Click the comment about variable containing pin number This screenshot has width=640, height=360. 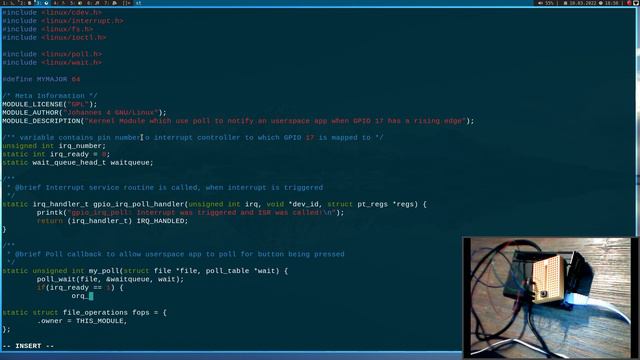[x=193, y=138]
